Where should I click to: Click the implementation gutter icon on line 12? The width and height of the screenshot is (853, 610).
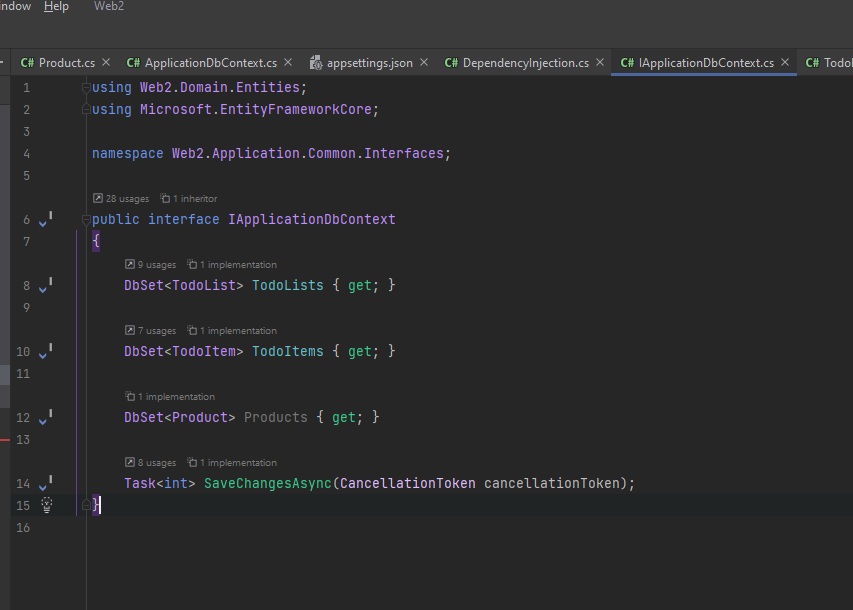pos(46,417)
